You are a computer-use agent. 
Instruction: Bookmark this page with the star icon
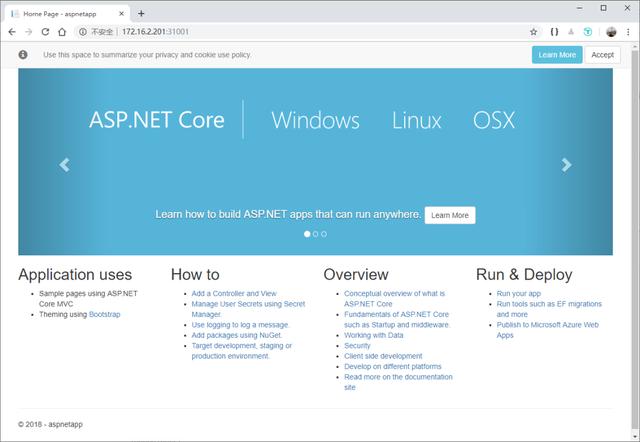[x=533, y=32]
